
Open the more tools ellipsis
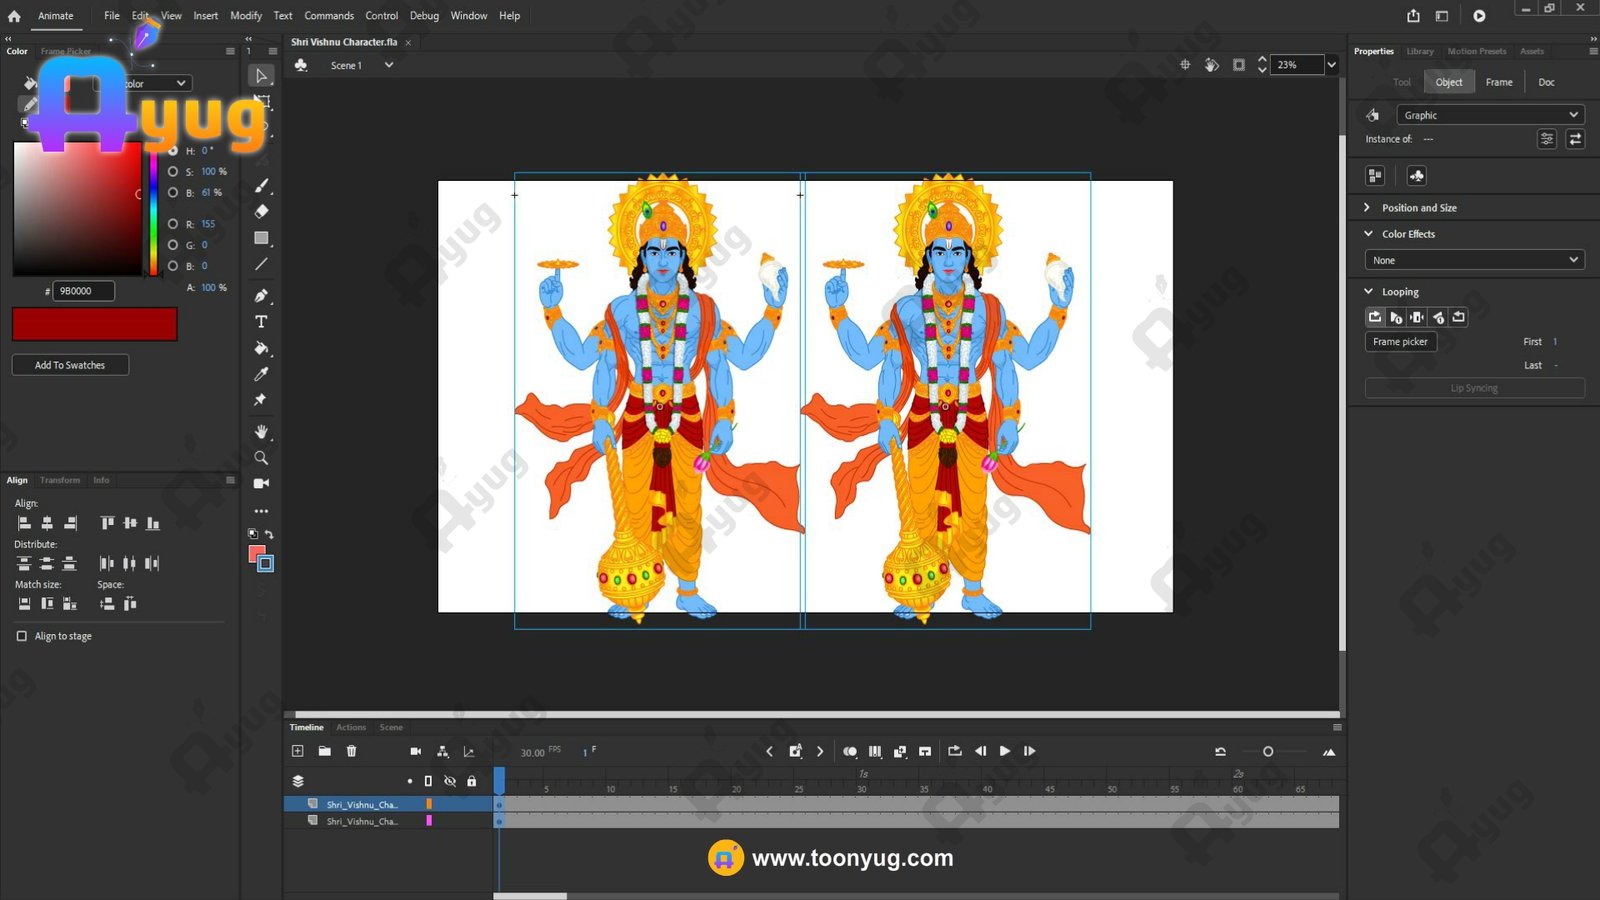pyautogui.click(x=261, y=511)
